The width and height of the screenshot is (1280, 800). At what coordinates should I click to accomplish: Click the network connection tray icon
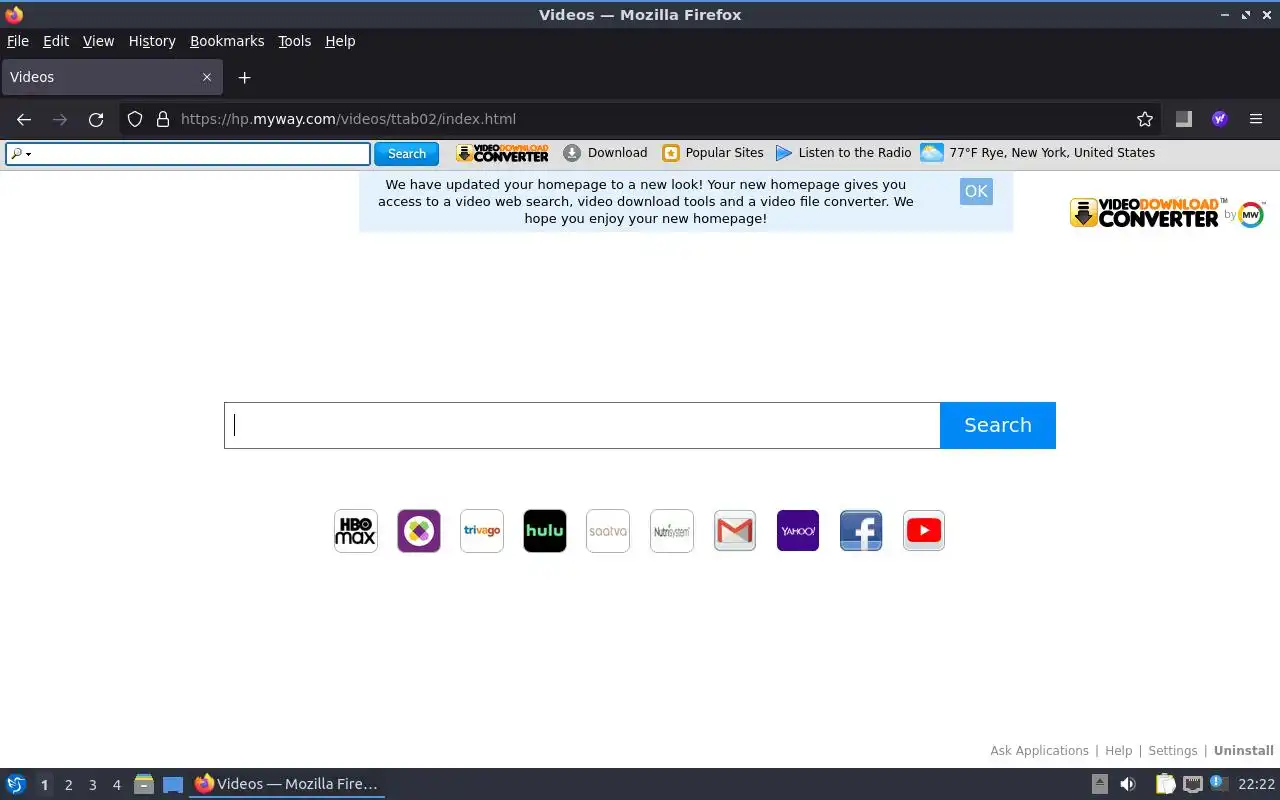tap(1192, 785)
